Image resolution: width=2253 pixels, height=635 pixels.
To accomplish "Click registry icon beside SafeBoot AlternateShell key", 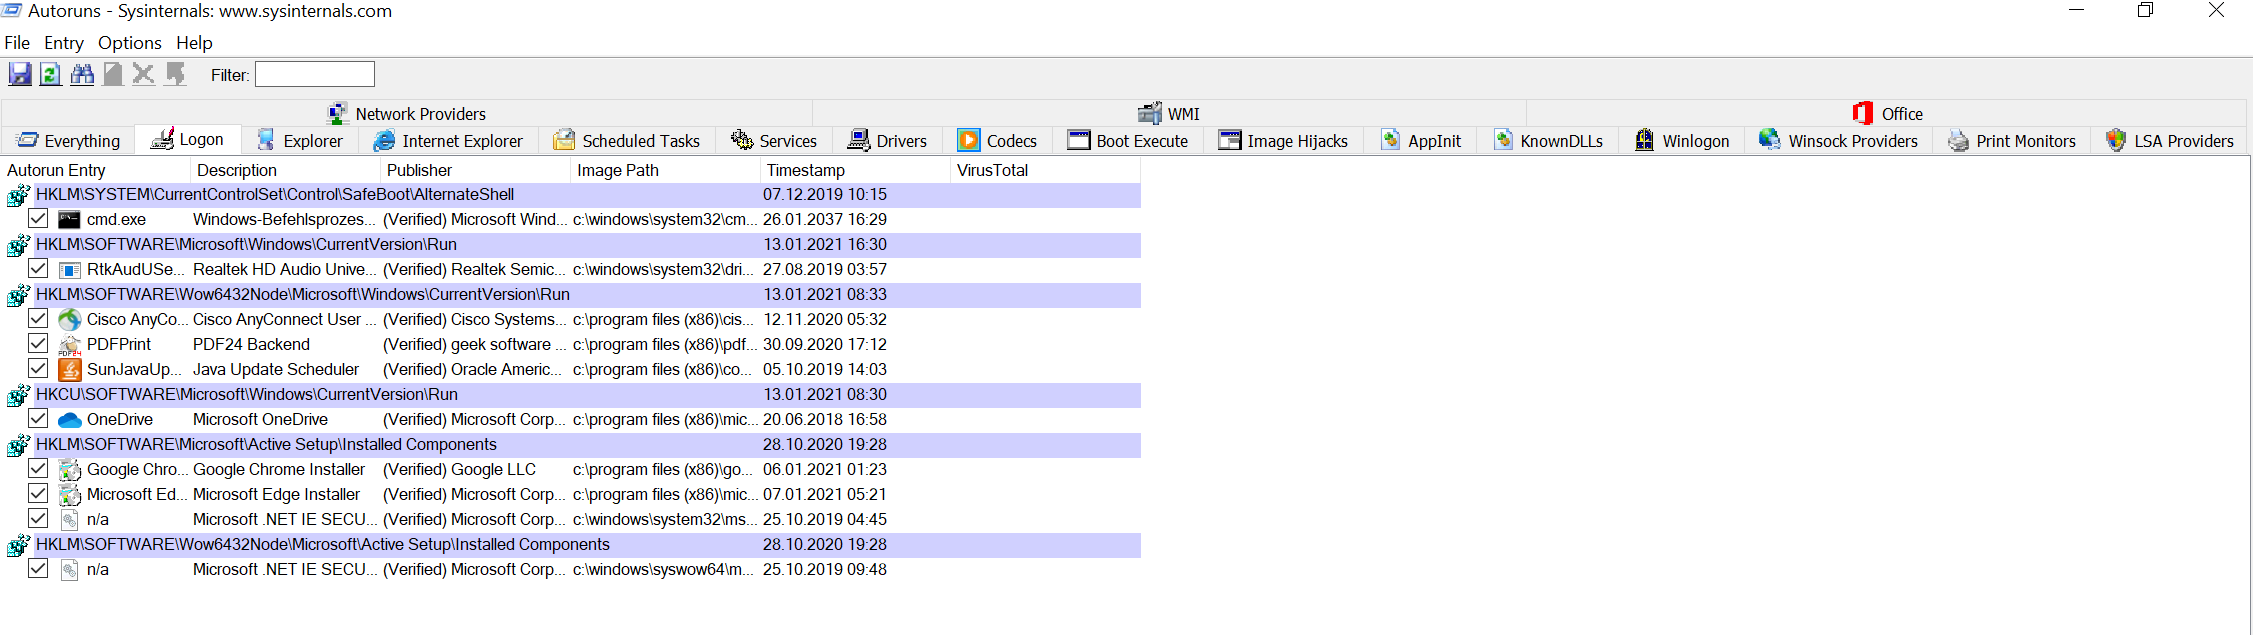I will (x=18, y=194).
